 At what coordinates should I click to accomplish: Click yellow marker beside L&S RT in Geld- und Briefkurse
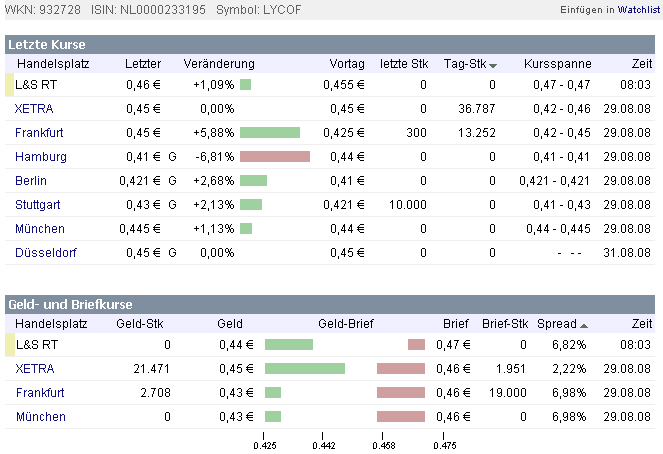point(9,345)
